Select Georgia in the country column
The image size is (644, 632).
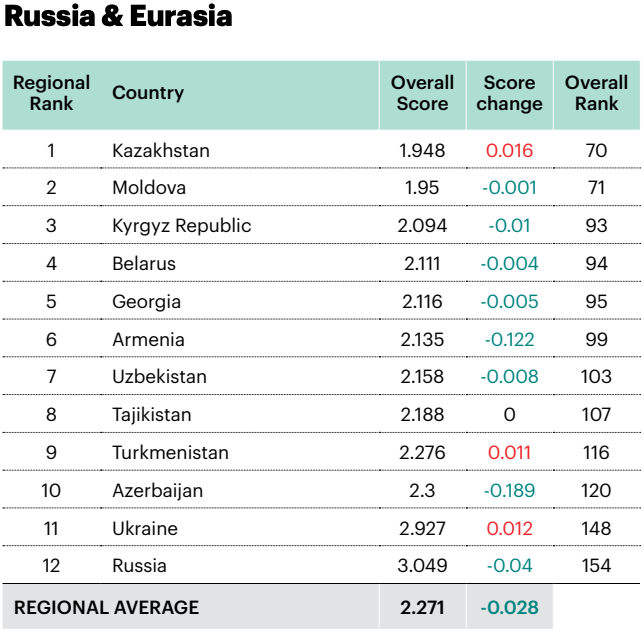coord(147,301)
